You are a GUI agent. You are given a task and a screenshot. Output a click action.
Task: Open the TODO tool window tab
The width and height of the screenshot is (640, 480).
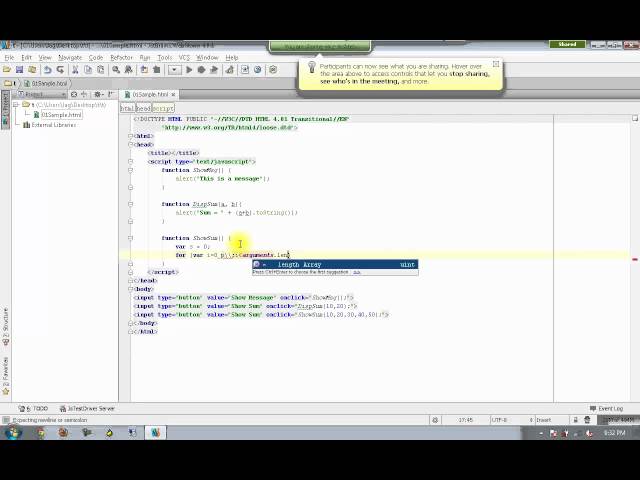[x=33, y=409]
